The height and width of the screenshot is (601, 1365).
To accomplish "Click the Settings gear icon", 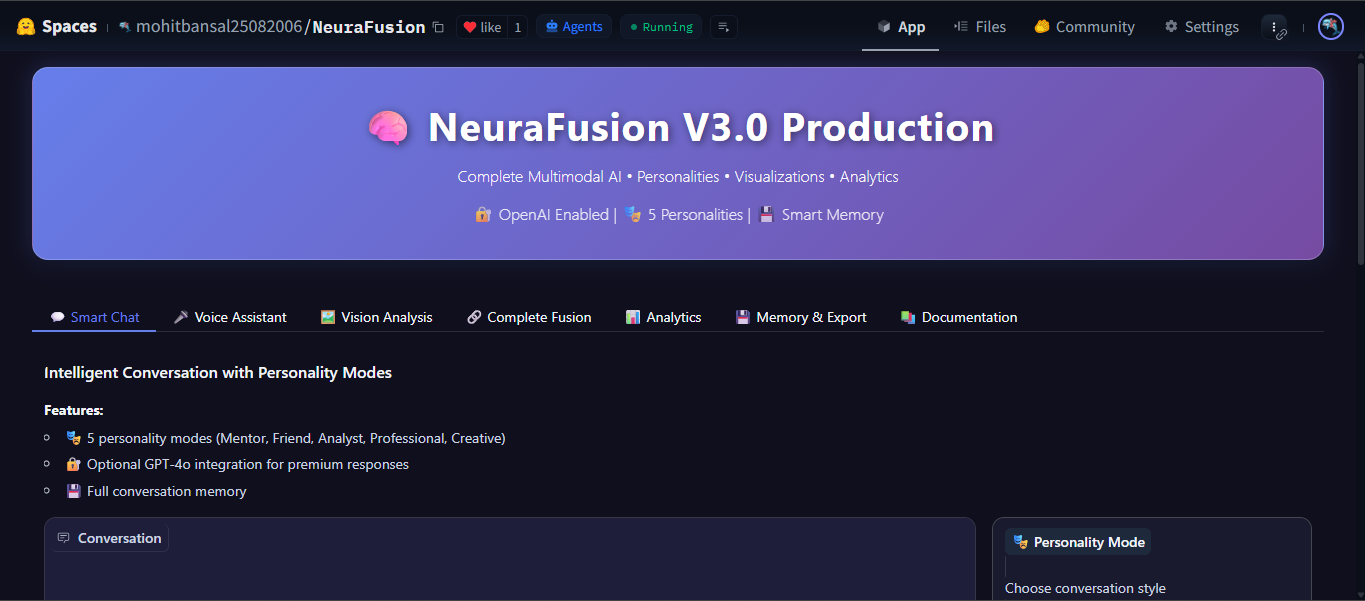I will tap(1171, 27).
